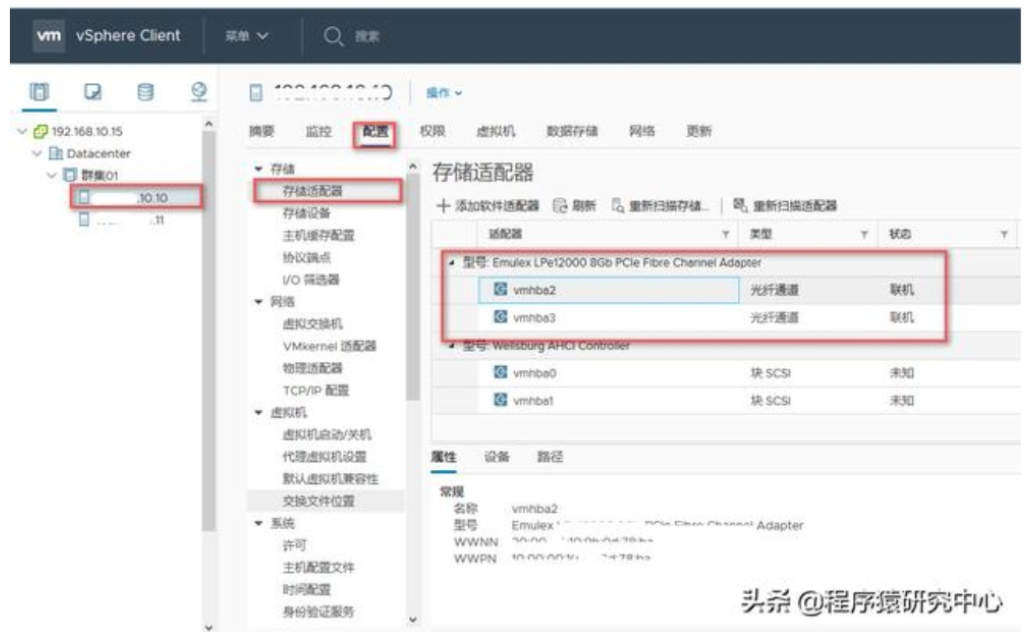Open the Networking view globe icon
Screen dimensions: 1030x642
tap(198, 92)
